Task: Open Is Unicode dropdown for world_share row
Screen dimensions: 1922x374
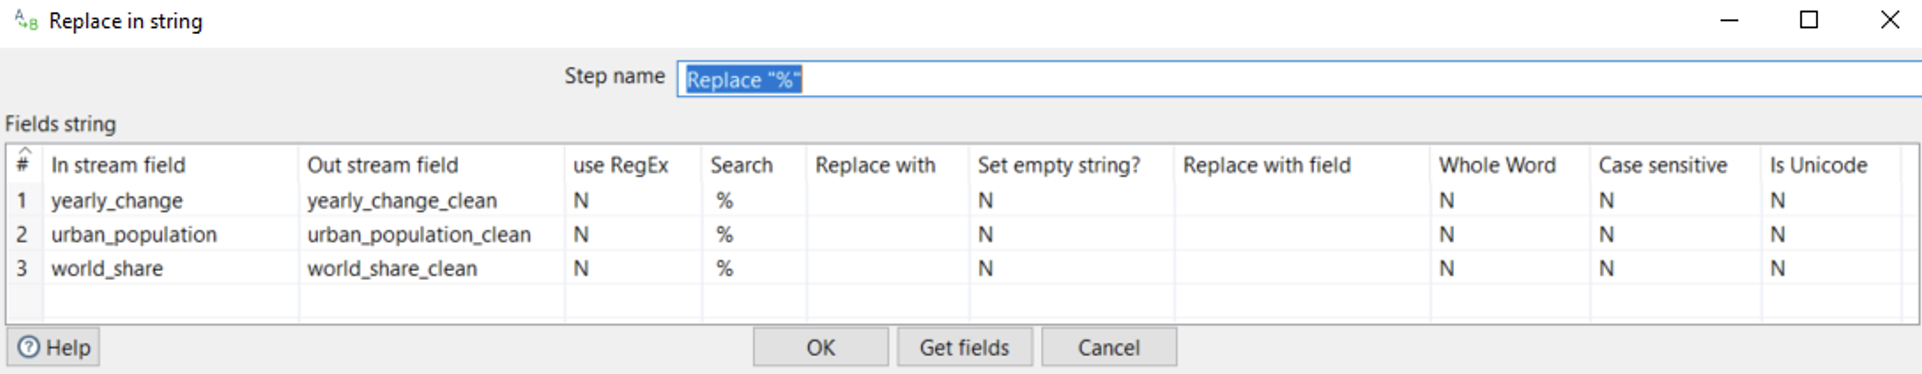Action: click(1830, 268)
